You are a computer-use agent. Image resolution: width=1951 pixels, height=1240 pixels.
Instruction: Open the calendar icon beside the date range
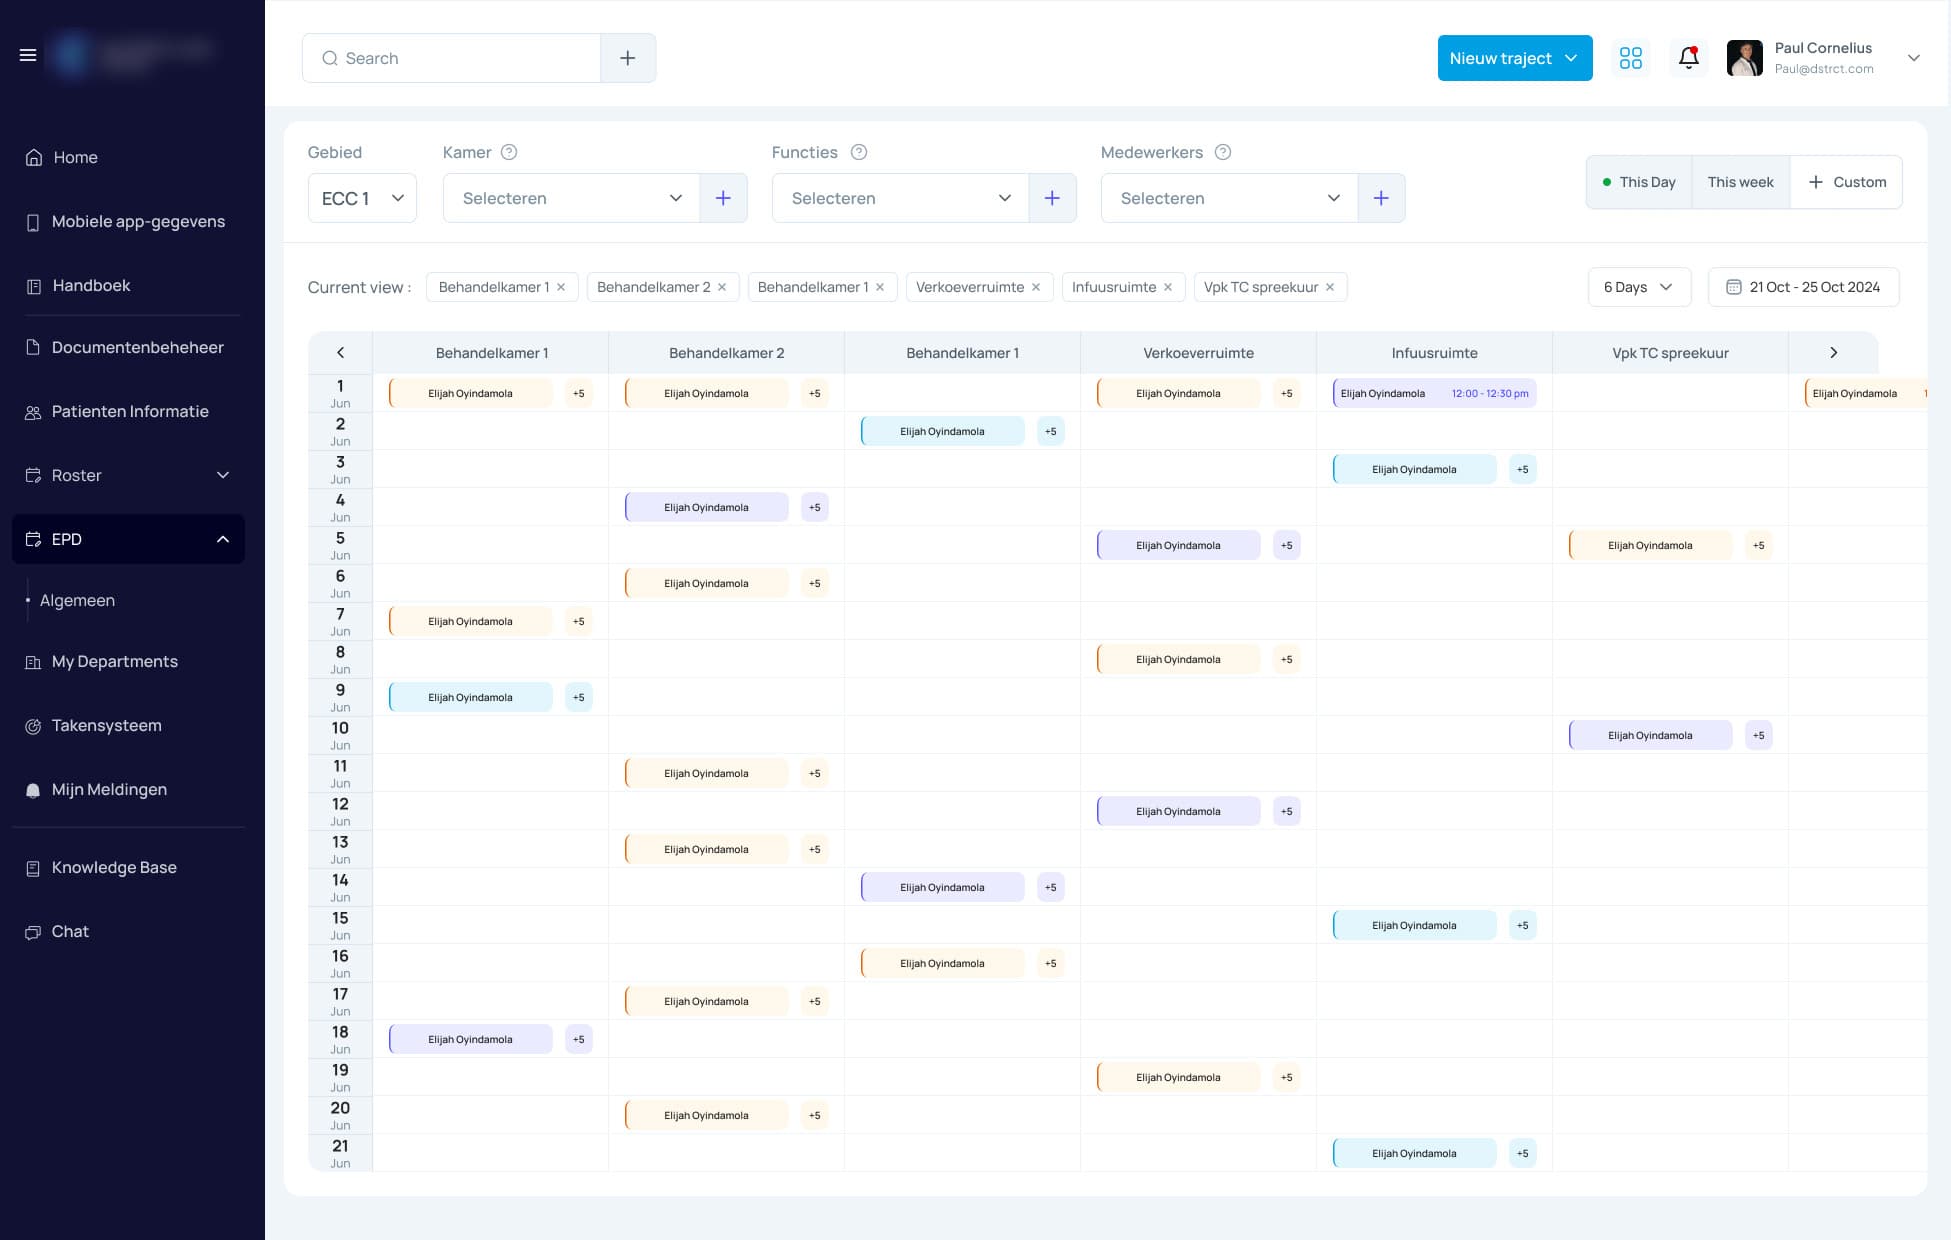(x=1735, y=287)
